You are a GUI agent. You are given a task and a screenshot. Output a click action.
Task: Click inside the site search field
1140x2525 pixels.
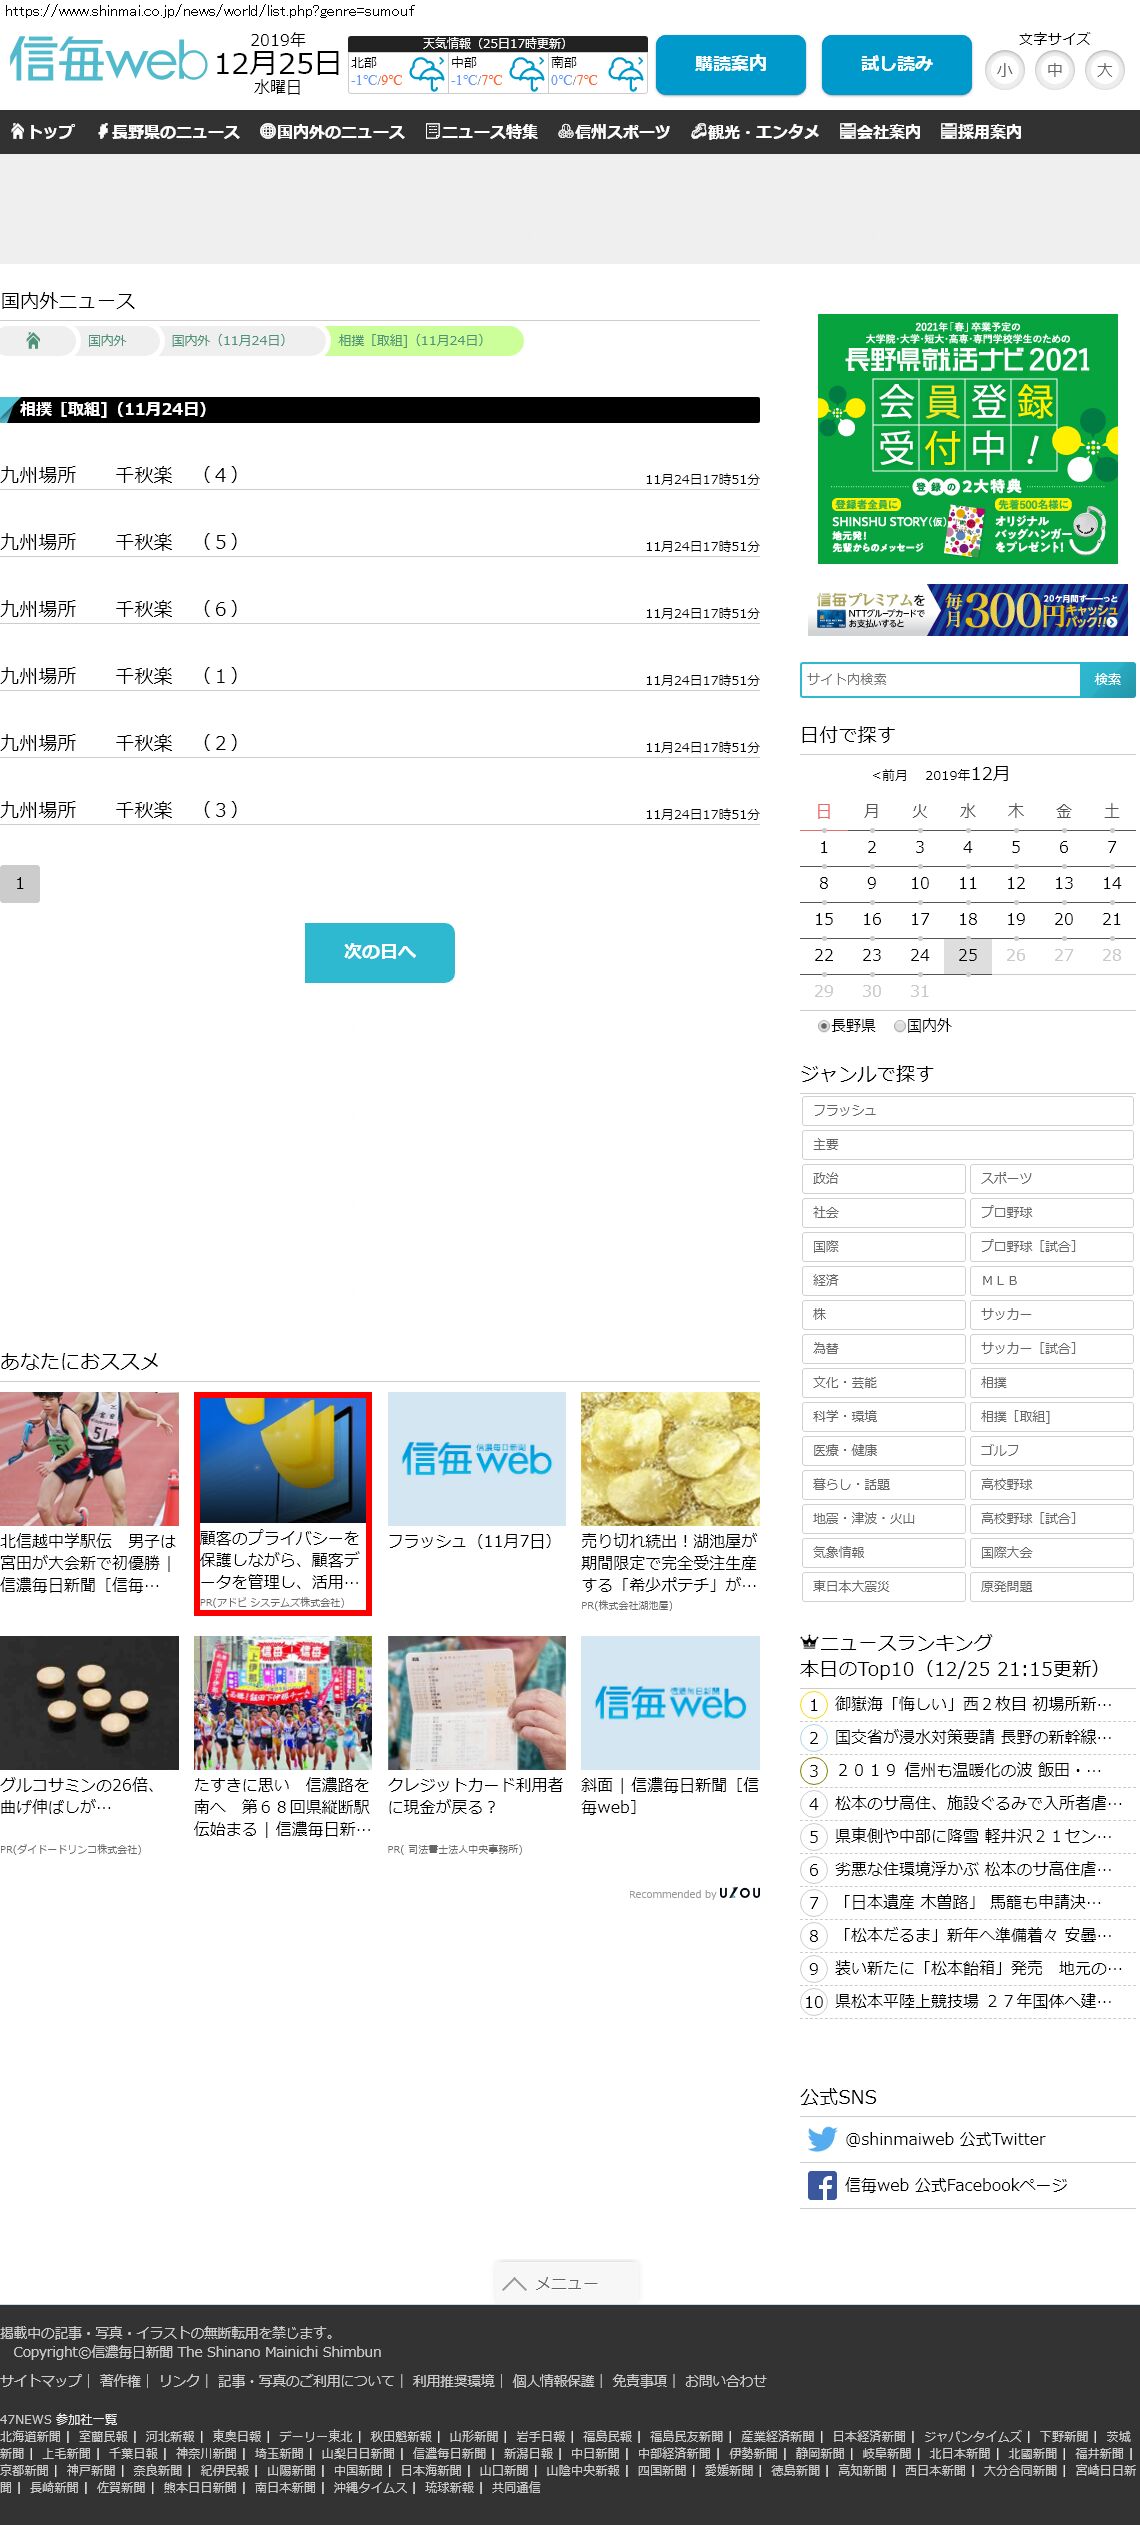(940, 680)
